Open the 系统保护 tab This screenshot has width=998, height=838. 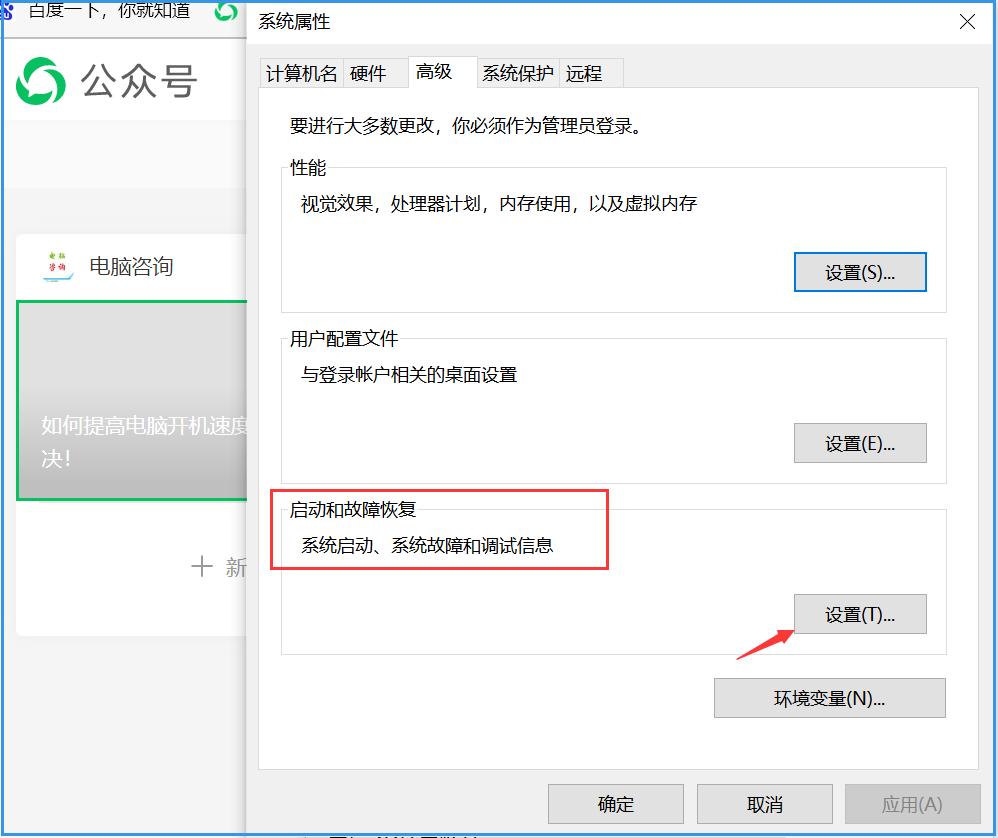click(x=517, y=73)
